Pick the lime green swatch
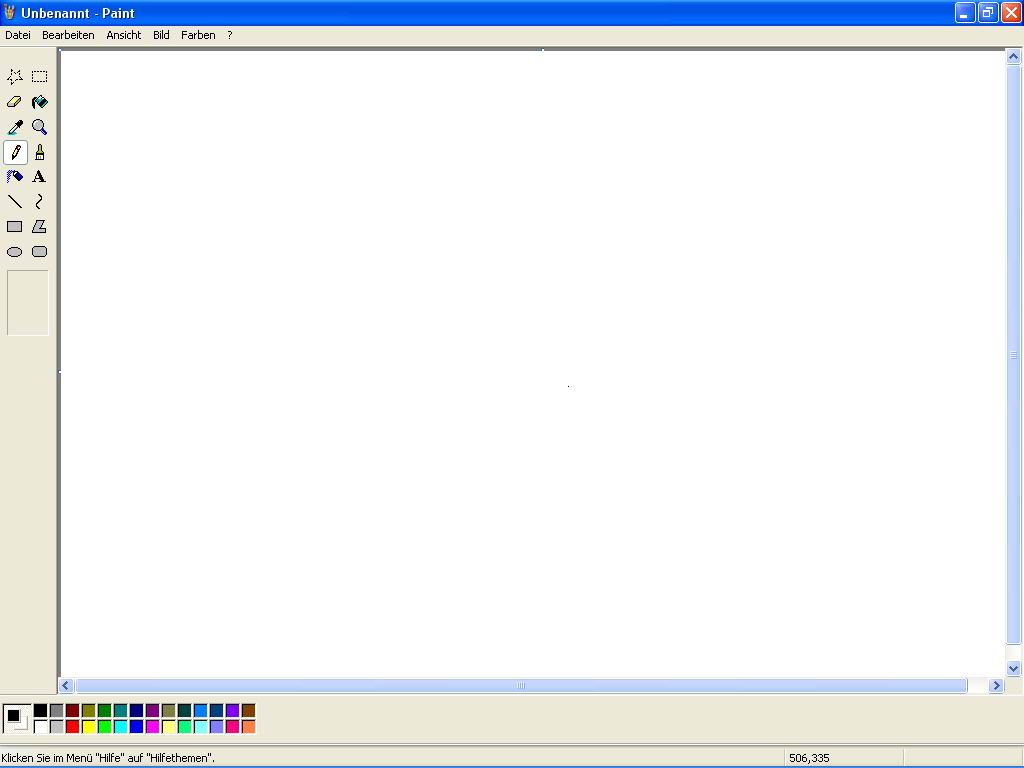The width and height of the screenshot is (1024, 768). click(104, 726)
